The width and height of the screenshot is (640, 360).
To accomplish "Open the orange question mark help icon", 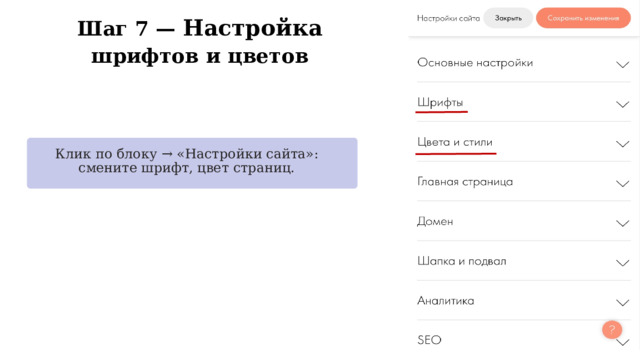I will click(x=612, y=330).
